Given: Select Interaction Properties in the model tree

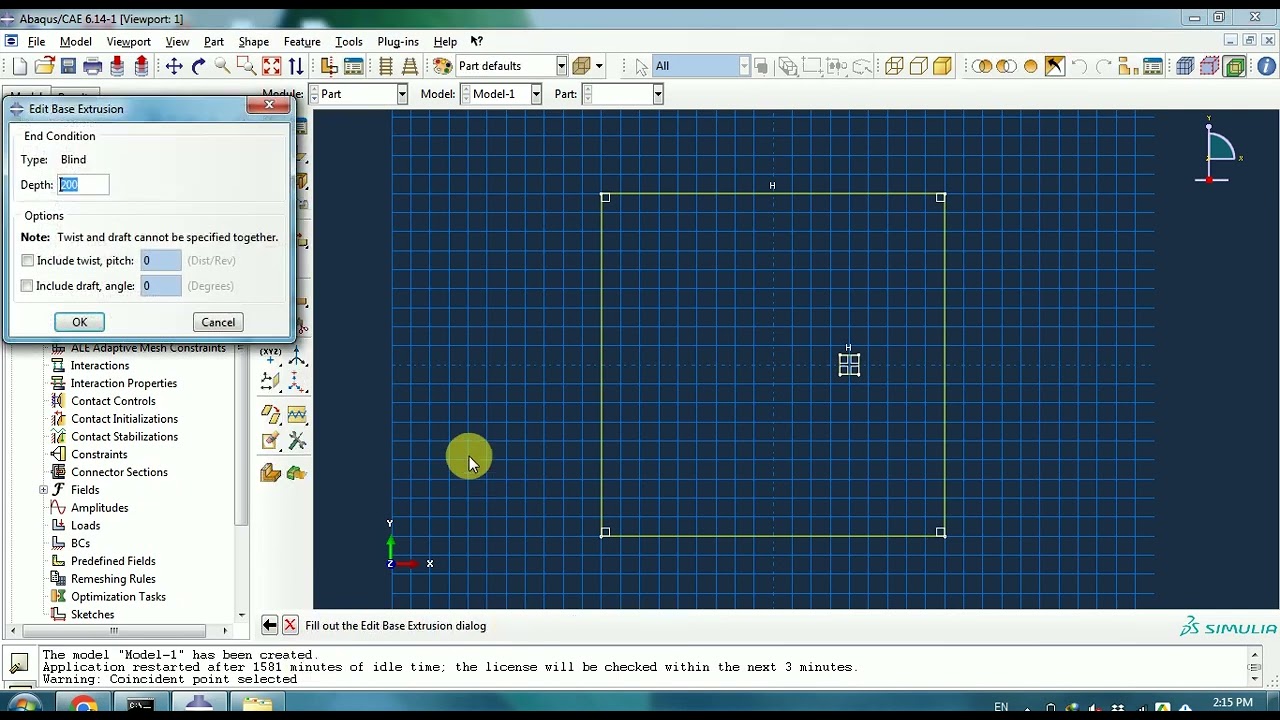Looking at the screenshot, I should pos(124,384).
